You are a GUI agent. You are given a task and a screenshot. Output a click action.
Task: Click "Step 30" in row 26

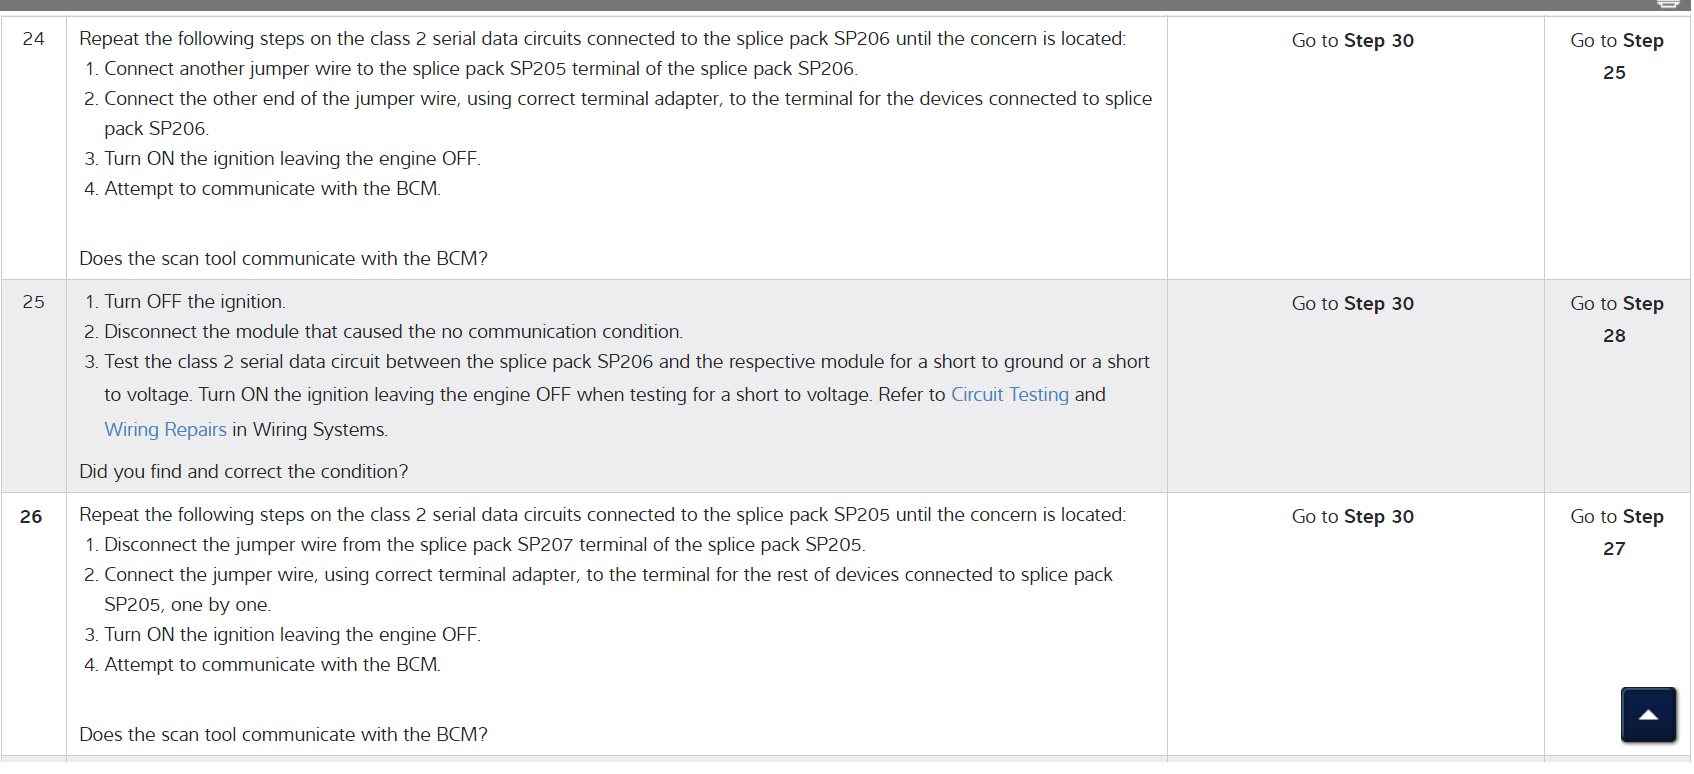pos(1378,517)
